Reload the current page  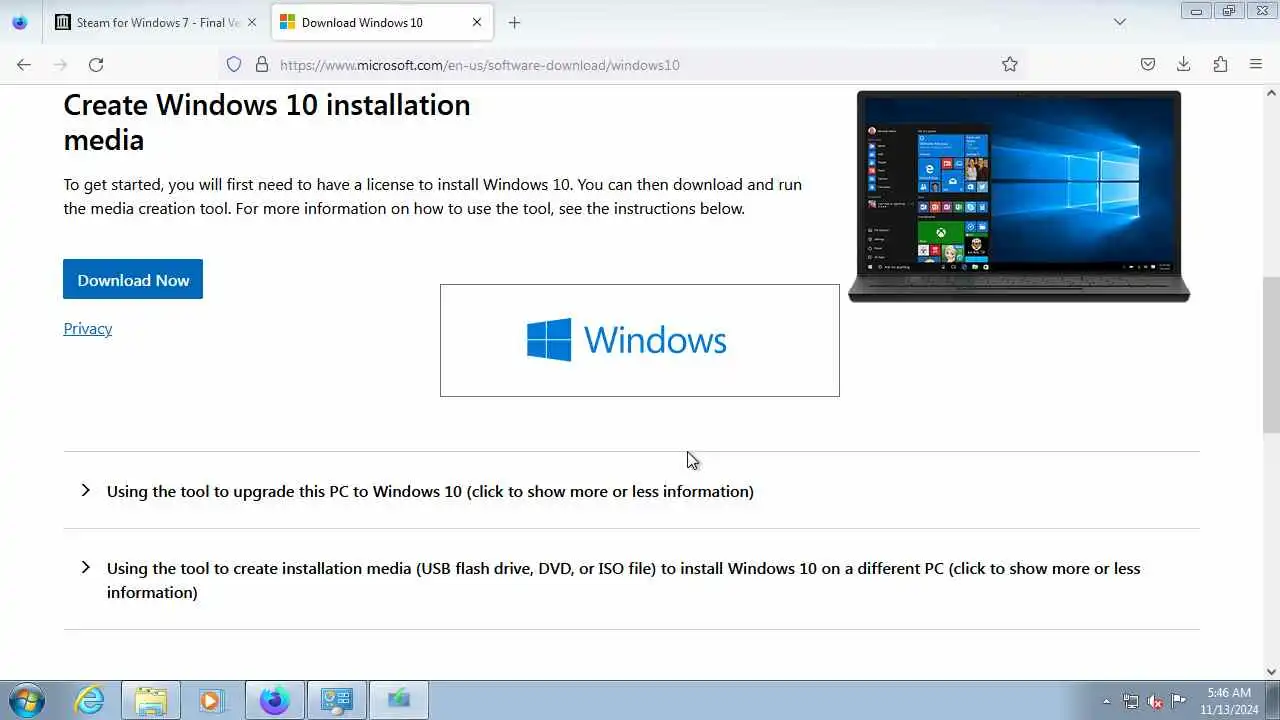(x=96, y=65)
